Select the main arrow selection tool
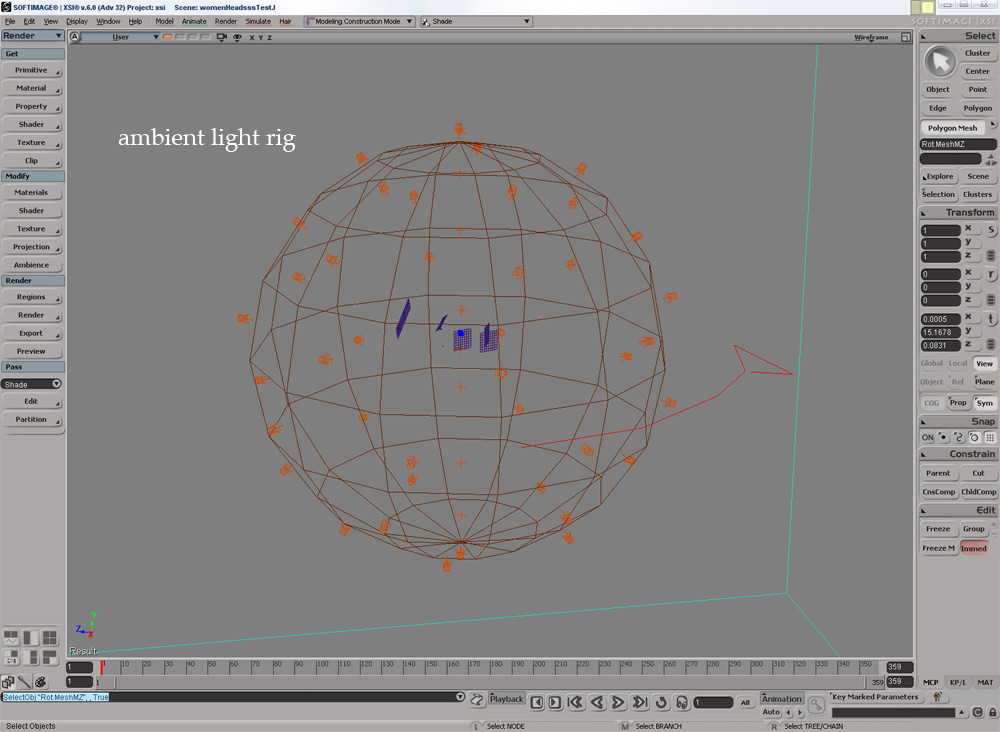 (x=939, y=62)
